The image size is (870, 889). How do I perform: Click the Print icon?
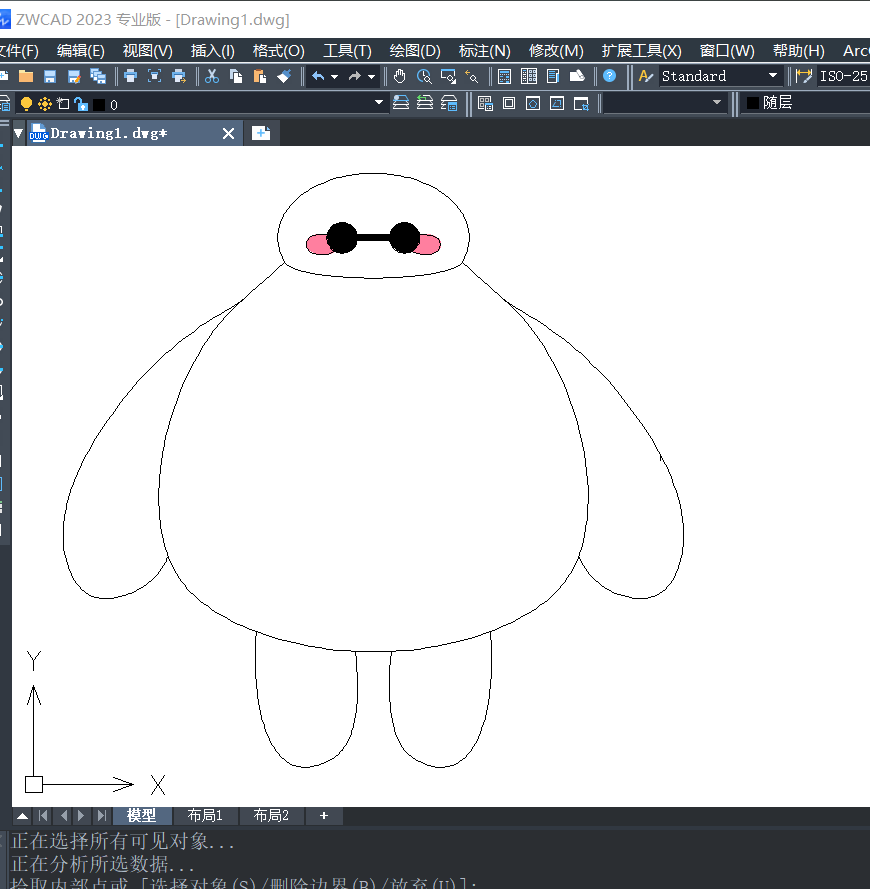(x=130, y=76)
